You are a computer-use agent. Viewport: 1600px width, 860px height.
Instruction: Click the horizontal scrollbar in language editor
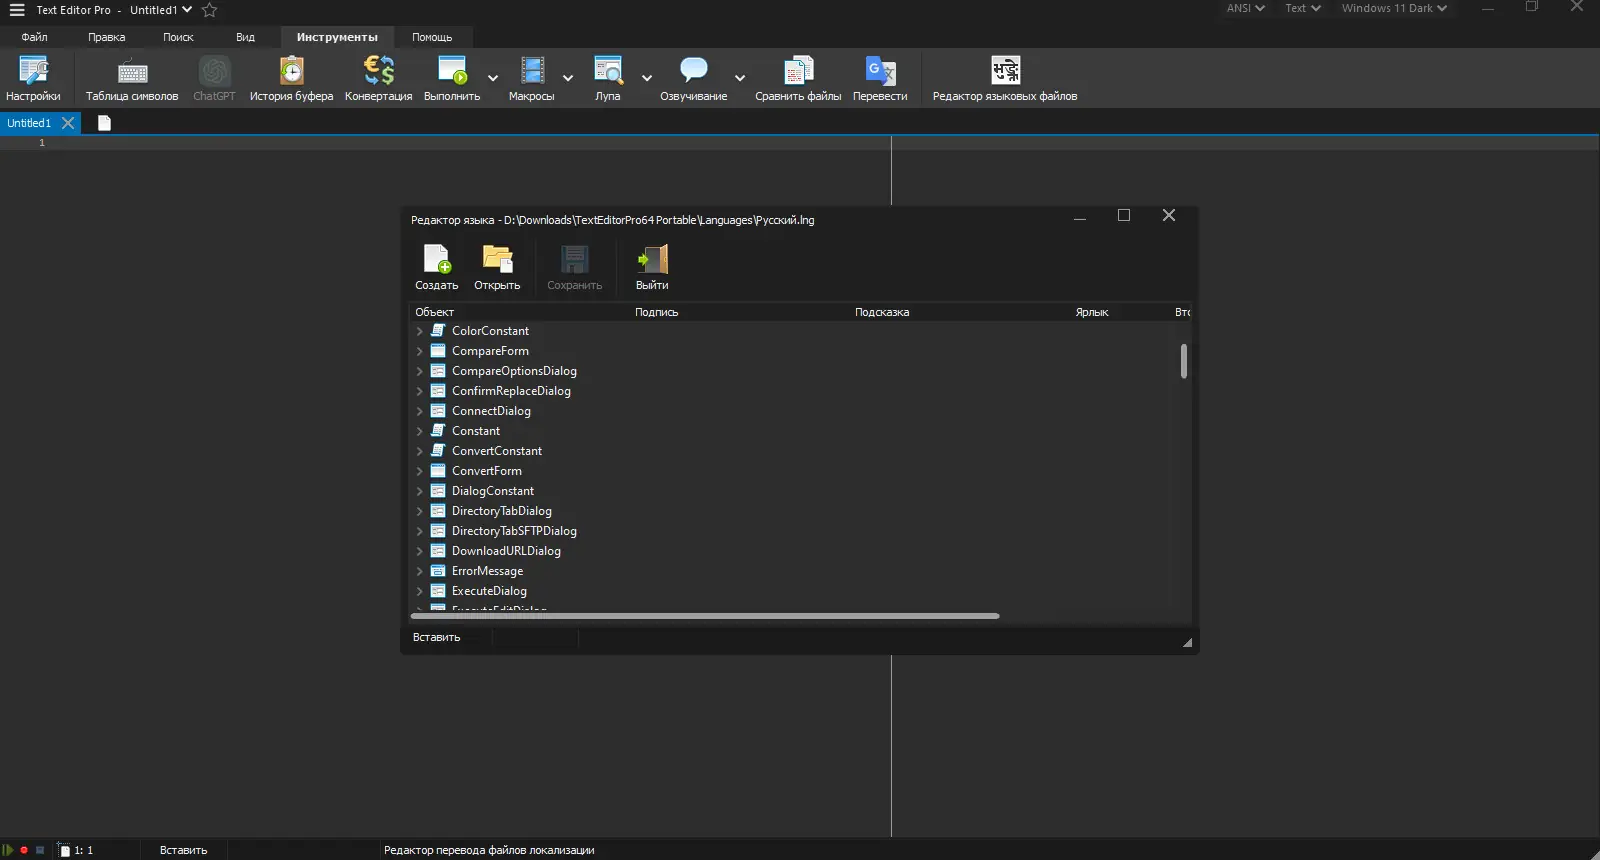[x=705, y=616]
